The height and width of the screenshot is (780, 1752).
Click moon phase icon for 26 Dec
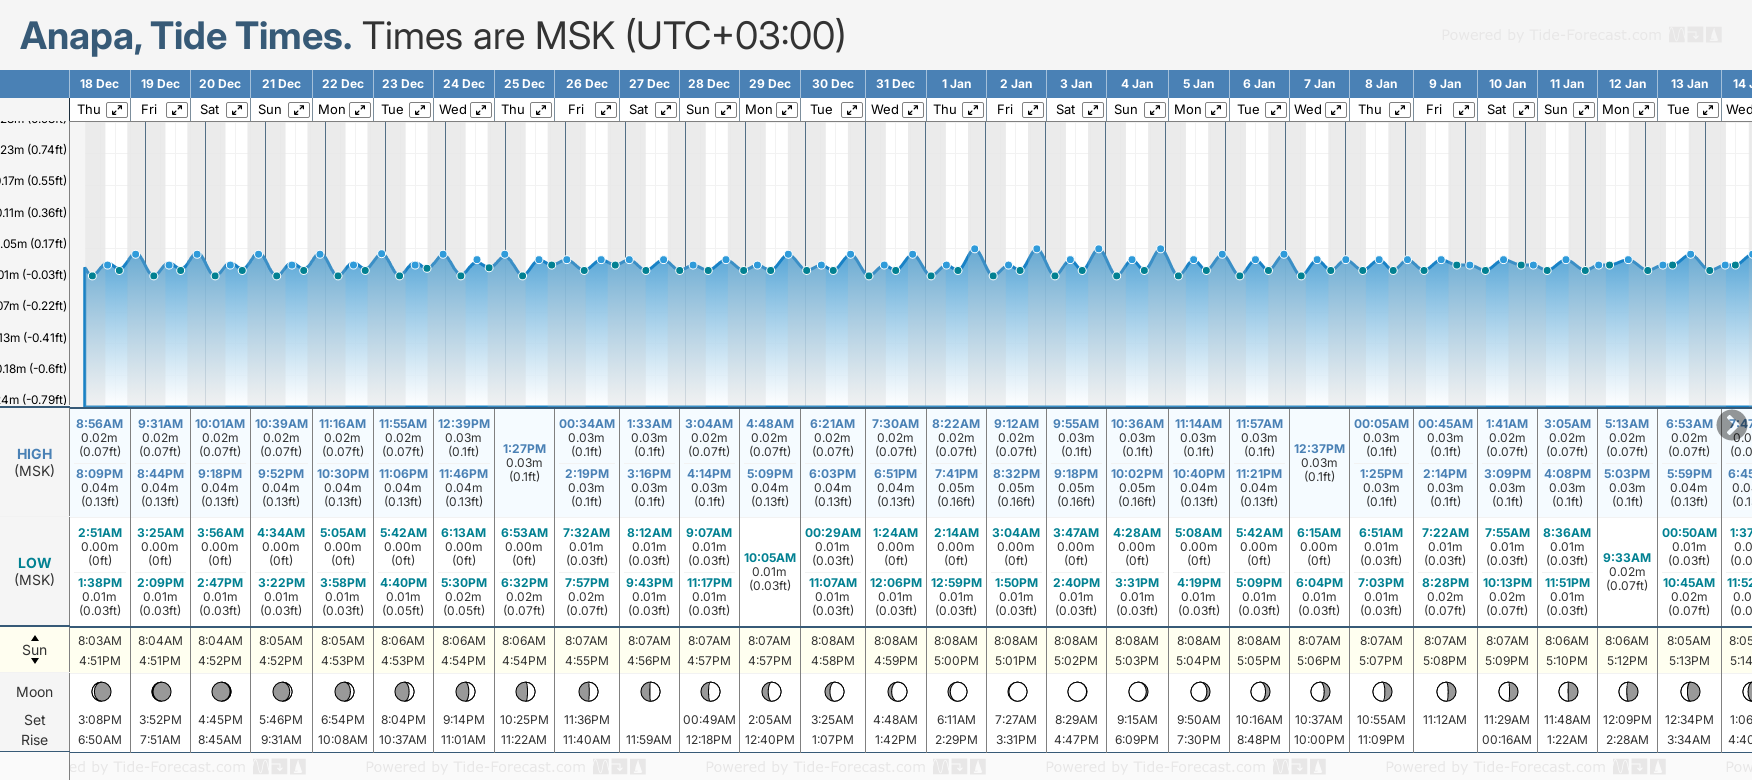pos(588,691)
